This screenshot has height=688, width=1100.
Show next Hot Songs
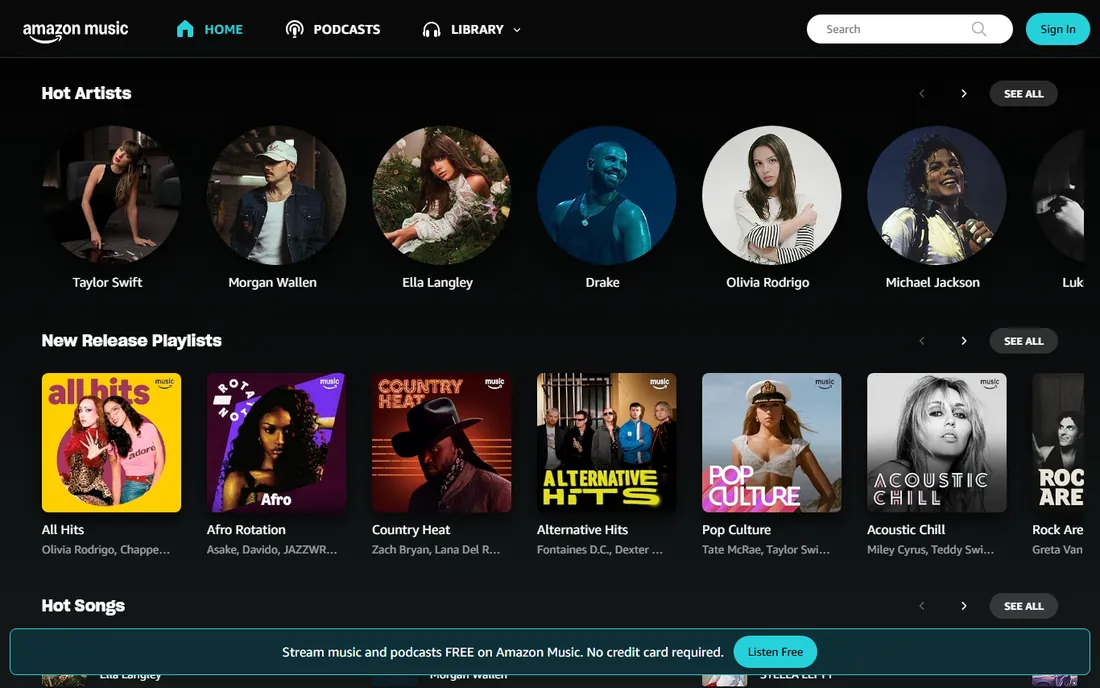(x=964, y=606)
